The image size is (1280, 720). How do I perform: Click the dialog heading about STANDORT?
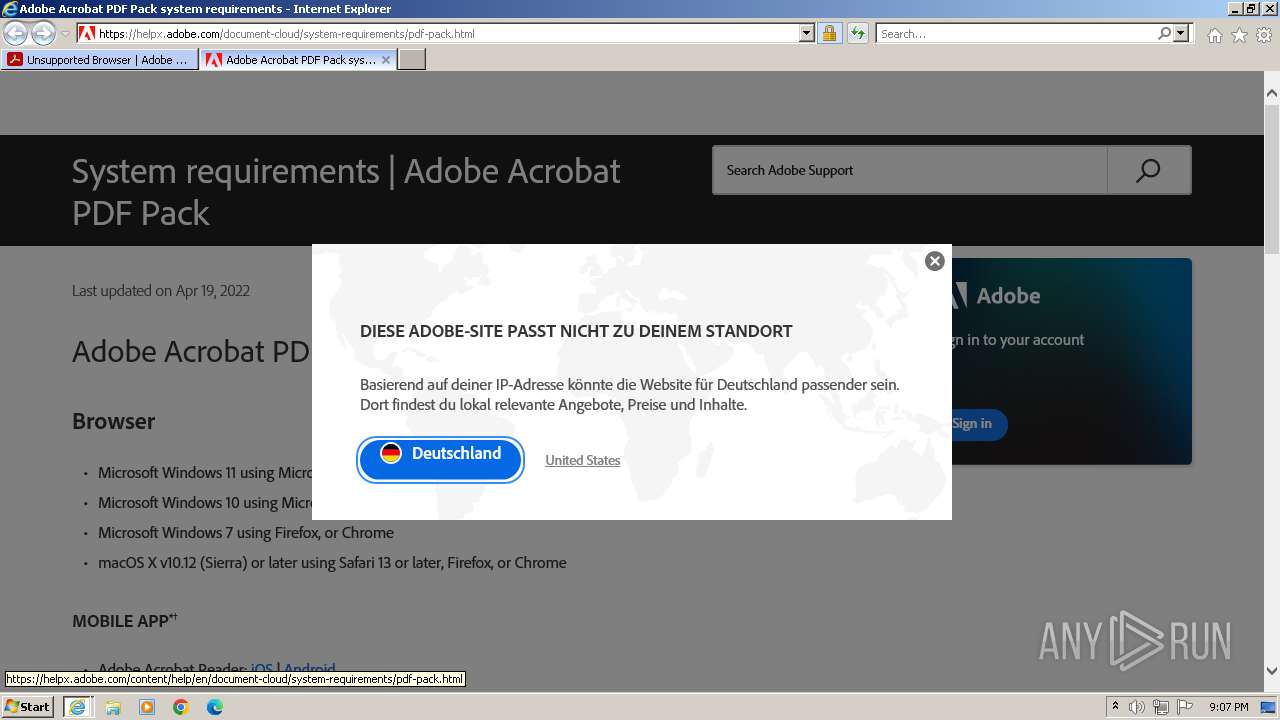(x=576, y=331)
